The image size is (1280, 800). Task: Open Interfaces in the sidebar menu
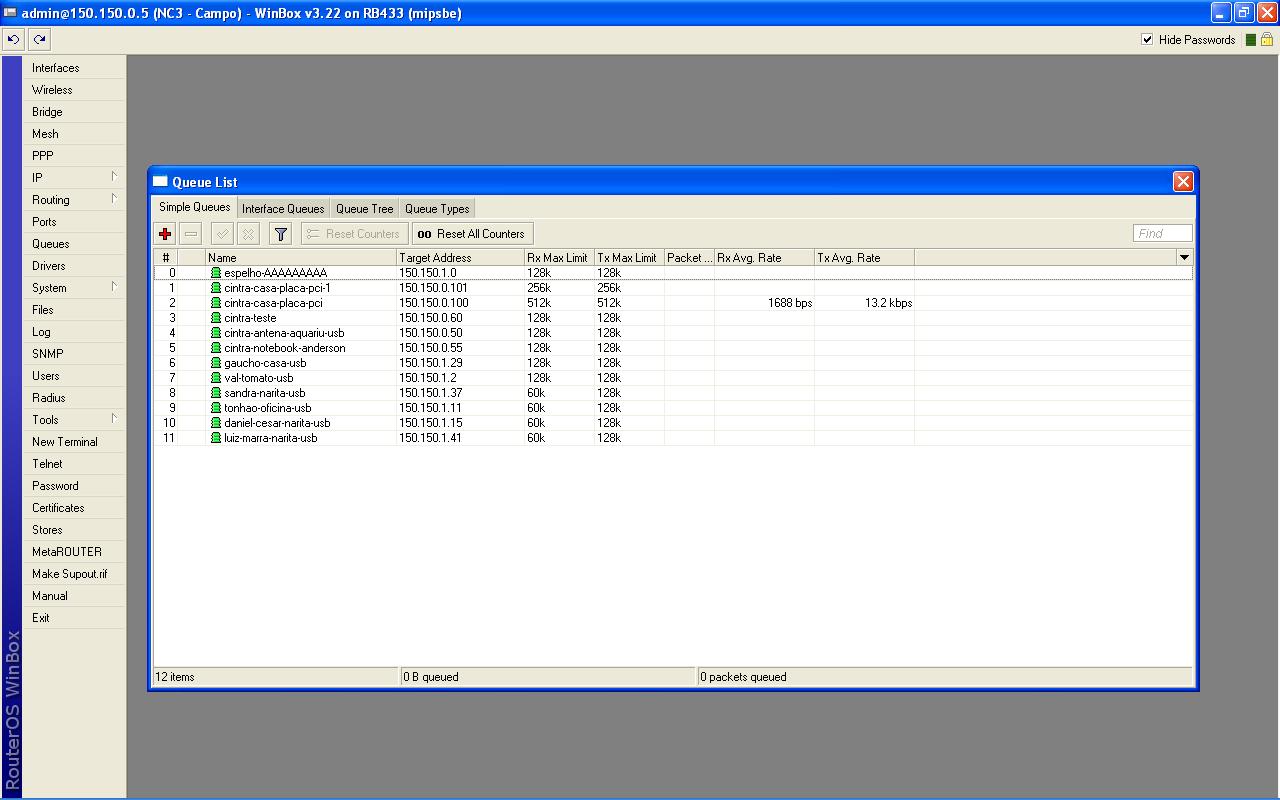point(74,68)
